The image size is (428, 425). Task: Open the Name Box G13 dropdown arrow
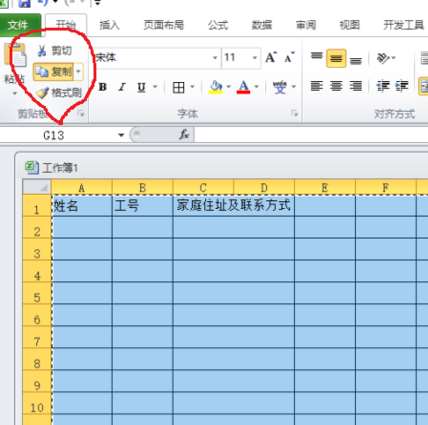(x=121, y=135)
